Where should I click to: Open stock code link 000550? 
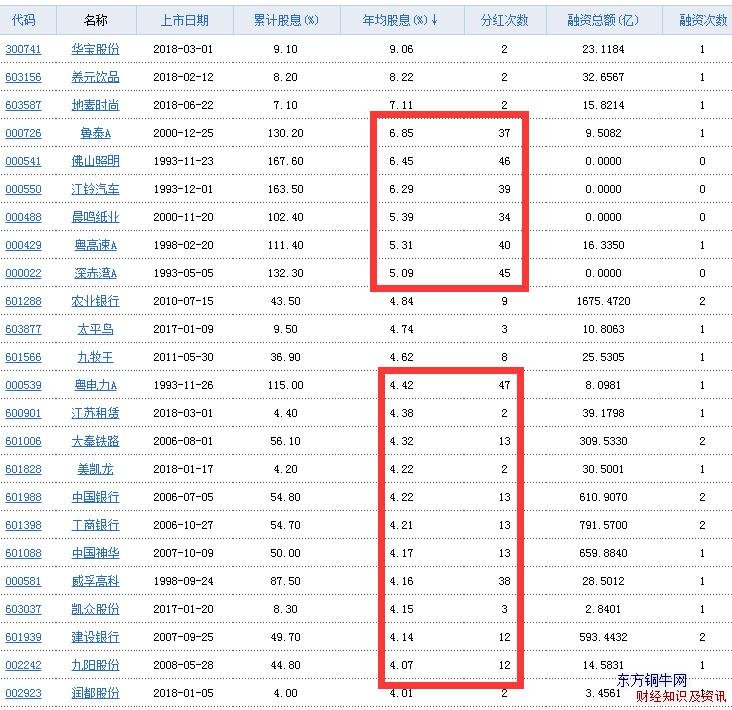tap(23, 189)
